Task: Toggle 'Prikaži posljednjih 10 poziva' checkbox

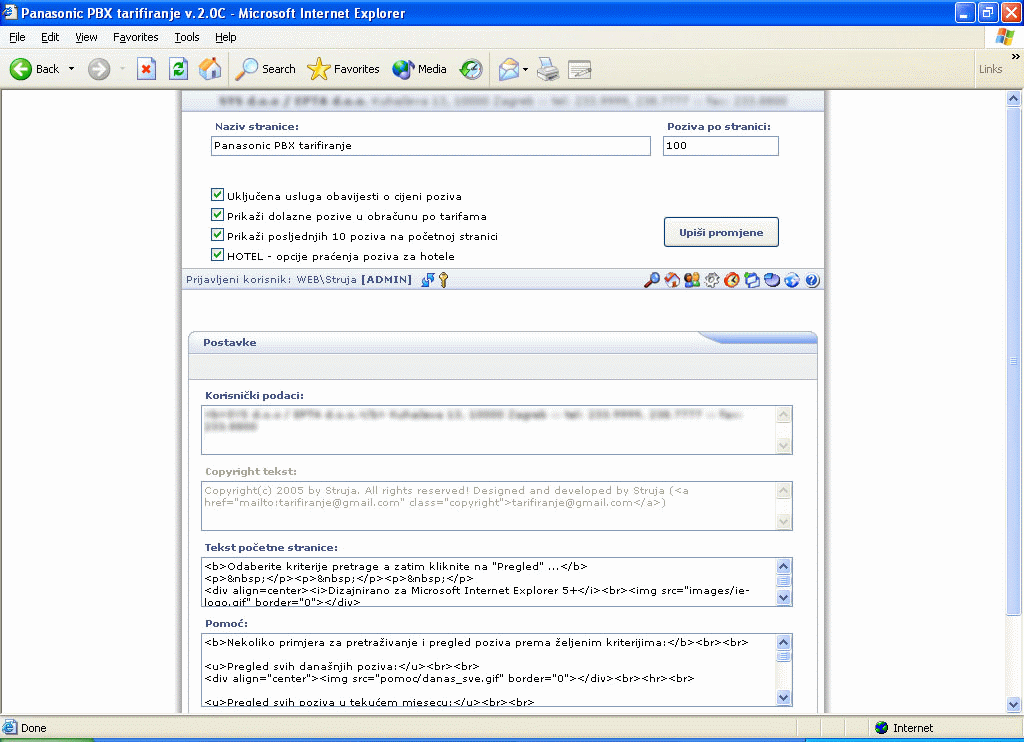Action: [217, 234]
